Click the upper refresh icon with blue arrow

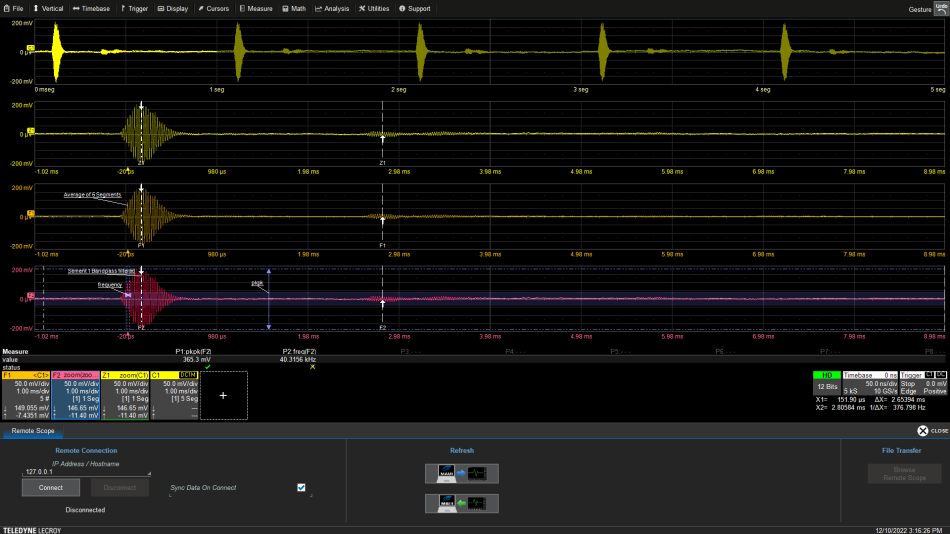pos(461,473)
